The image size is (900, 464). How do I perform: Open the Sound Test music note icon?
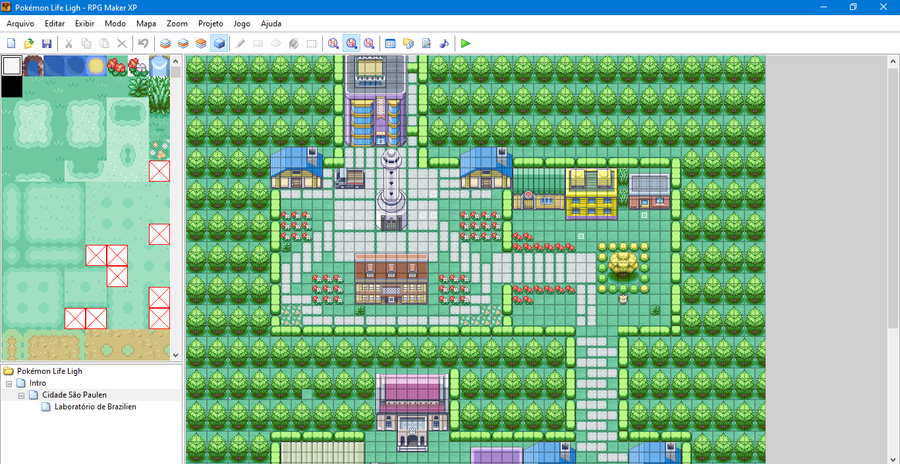[x=444, y=43]
